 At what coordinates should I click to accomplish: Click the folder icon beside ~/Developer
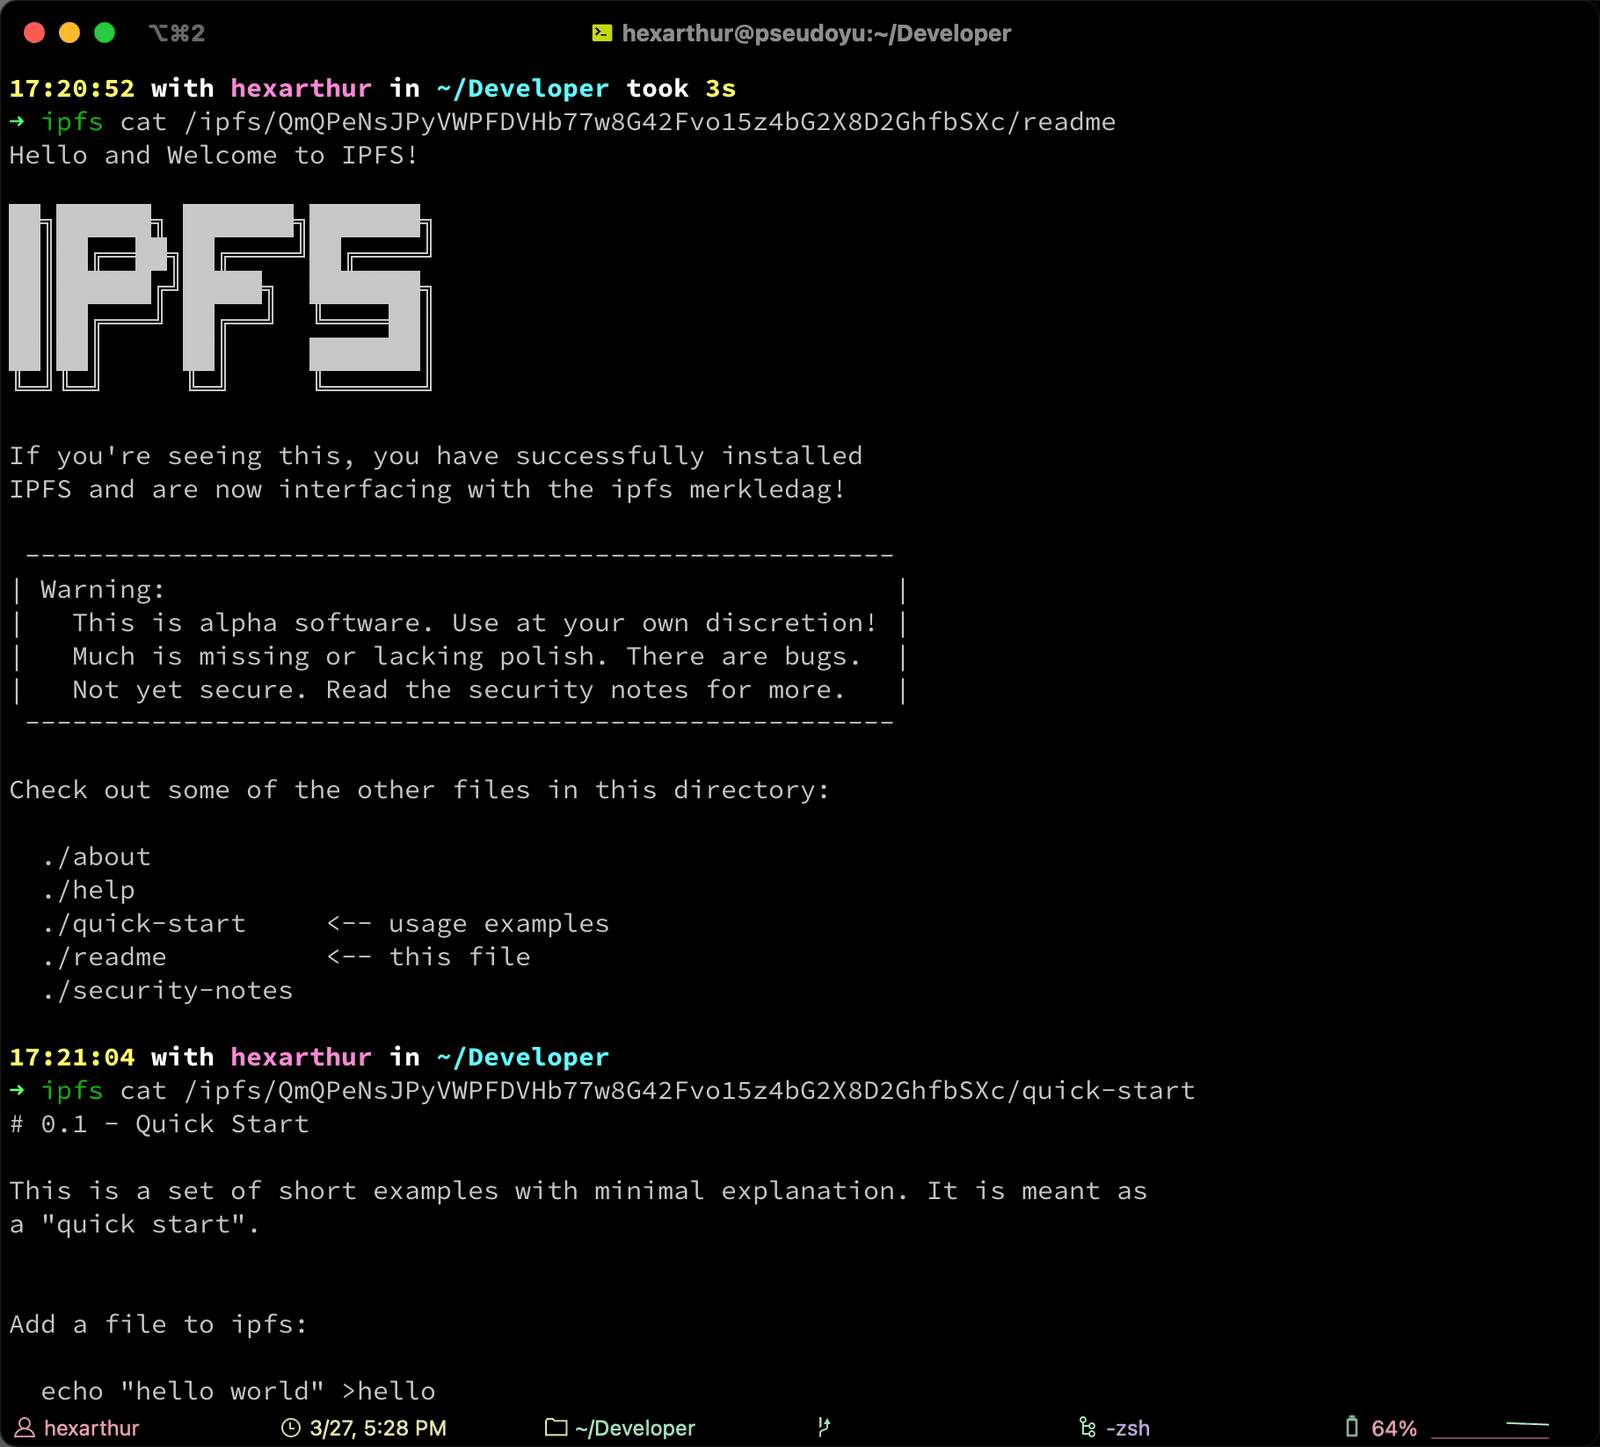tap(556, 1427)
